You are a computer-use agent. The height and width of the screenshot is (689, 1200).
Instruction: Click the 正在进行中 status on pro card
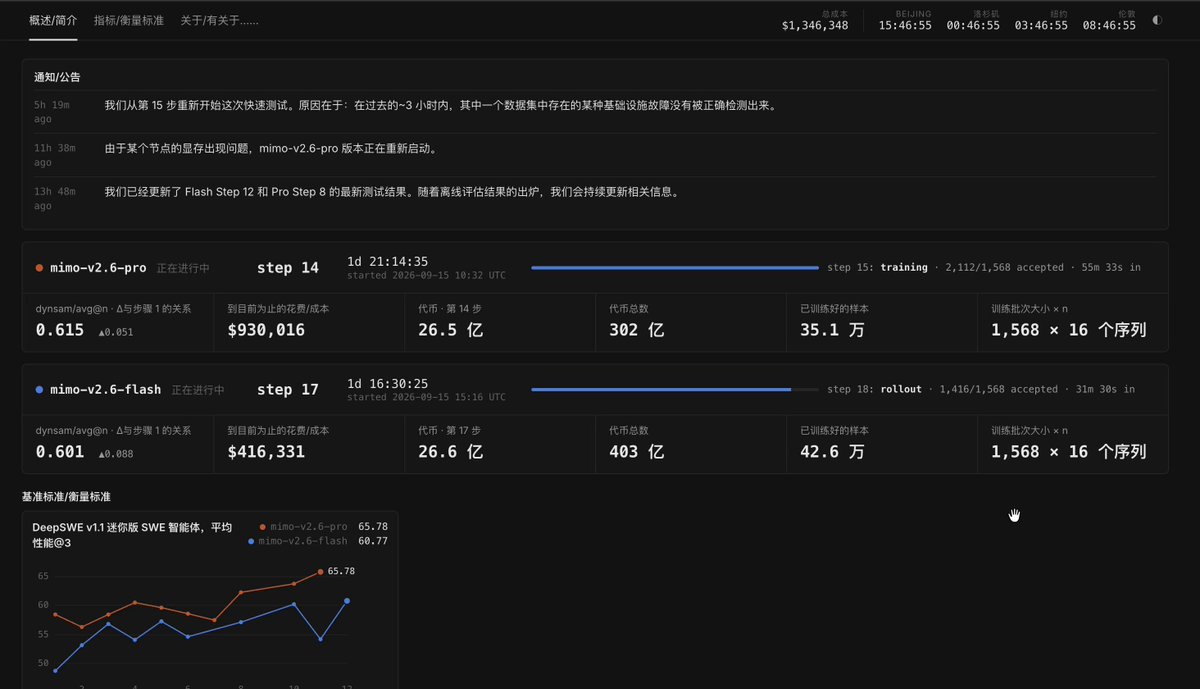point(183,268)
